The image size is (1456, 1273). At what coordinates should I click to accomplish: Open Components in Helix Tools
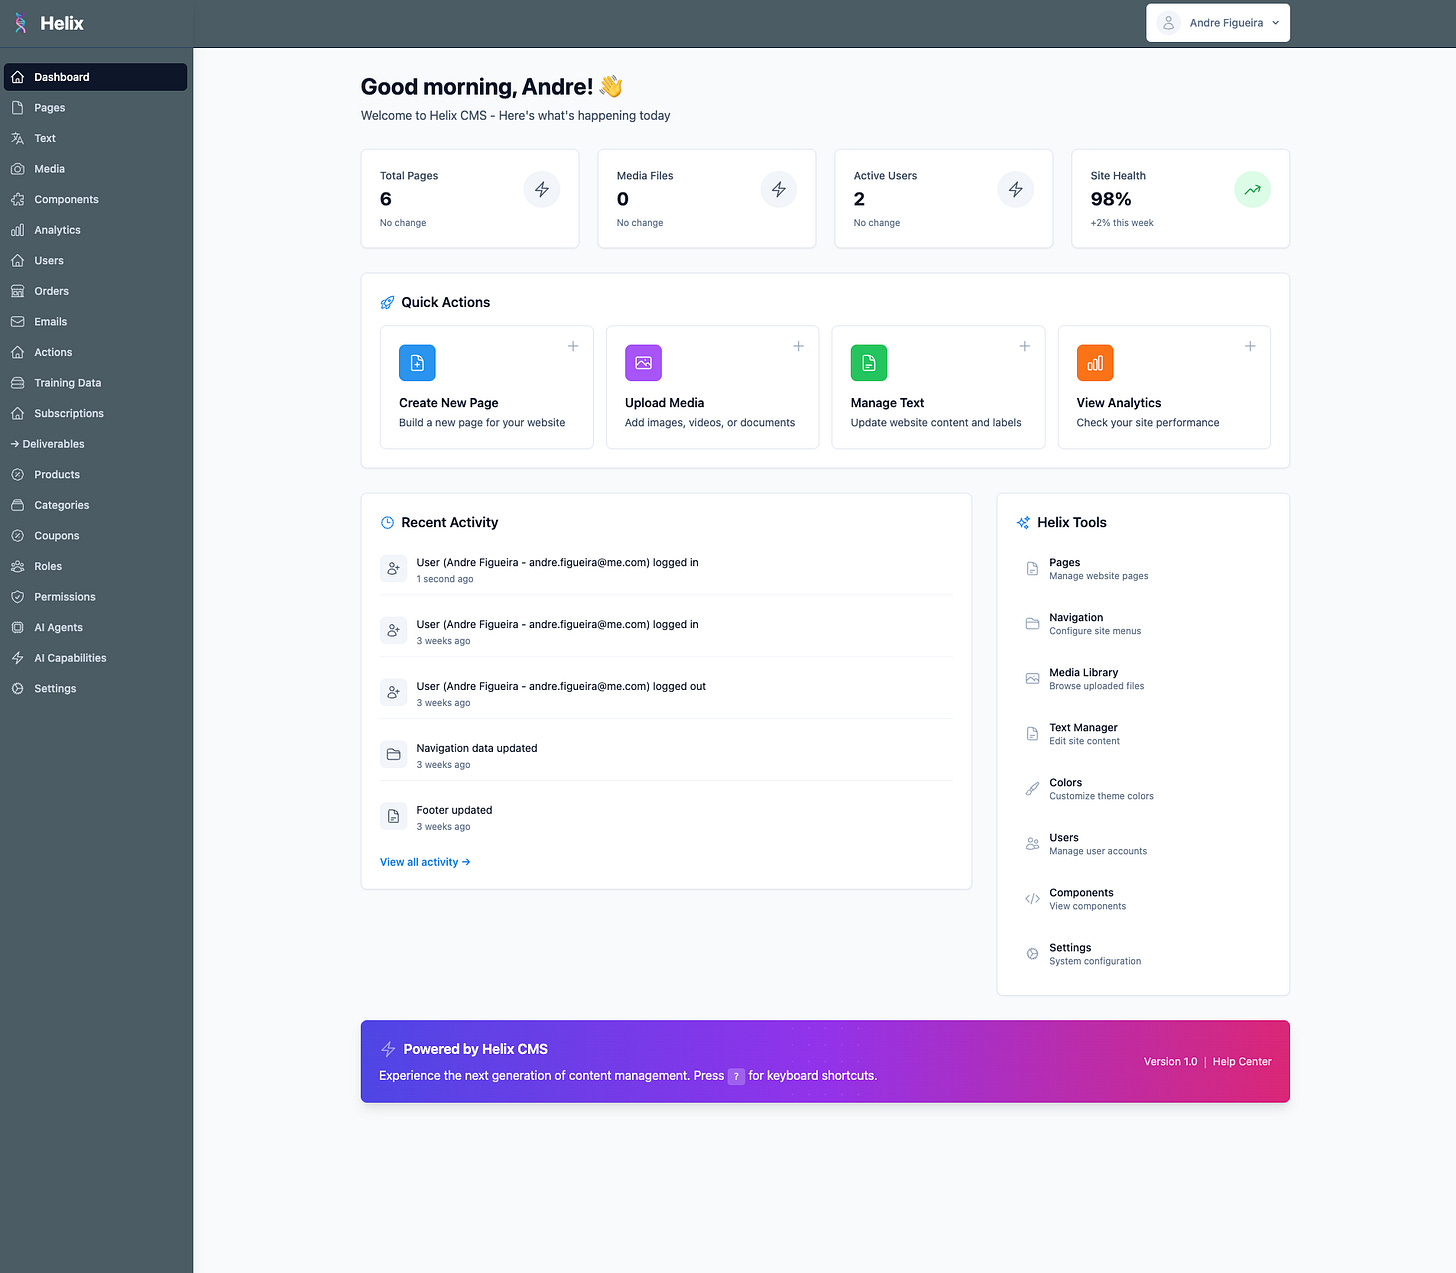pyautogui.click(x=1143, y=899)
